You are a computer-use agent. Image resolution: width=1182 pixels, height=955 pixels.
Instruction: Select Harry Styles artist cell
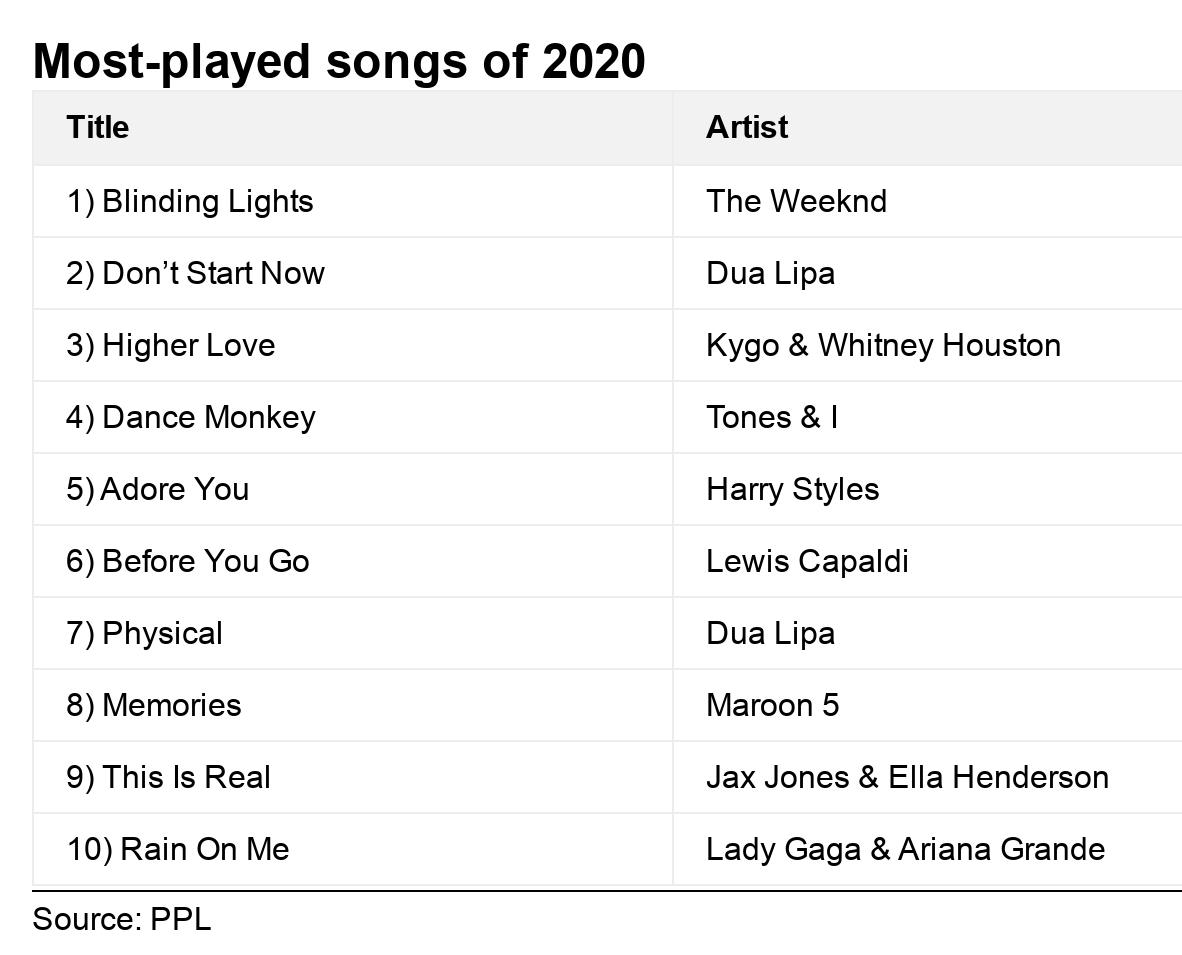[x=793, y=489]
